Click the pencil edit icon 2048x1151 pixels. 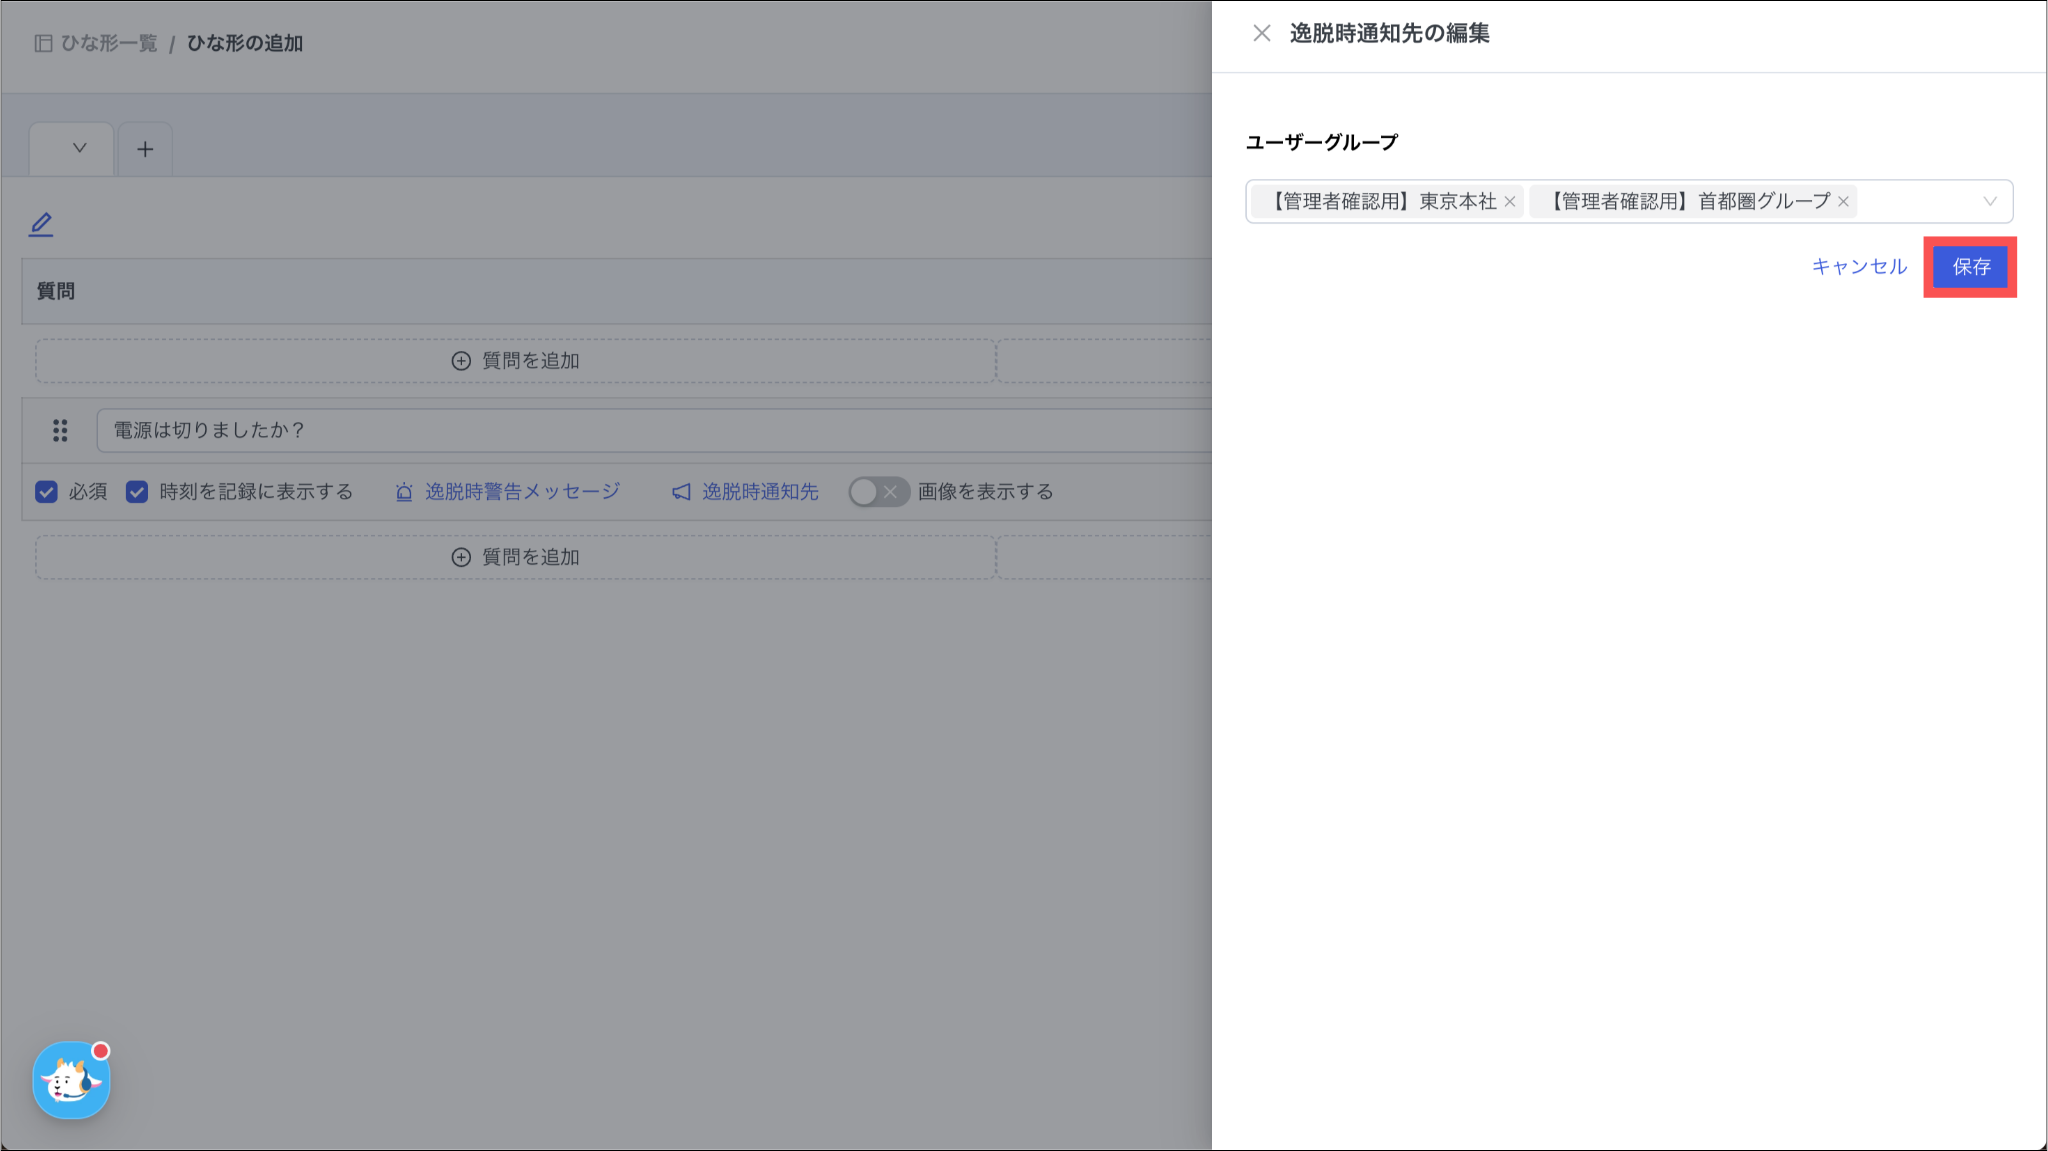(41, 224)
